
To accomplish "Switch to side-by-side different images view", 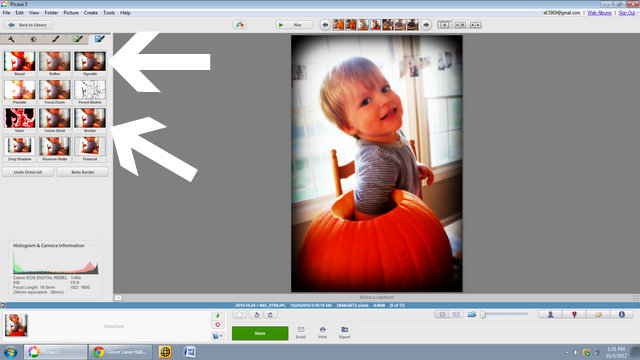I will 460,25.
